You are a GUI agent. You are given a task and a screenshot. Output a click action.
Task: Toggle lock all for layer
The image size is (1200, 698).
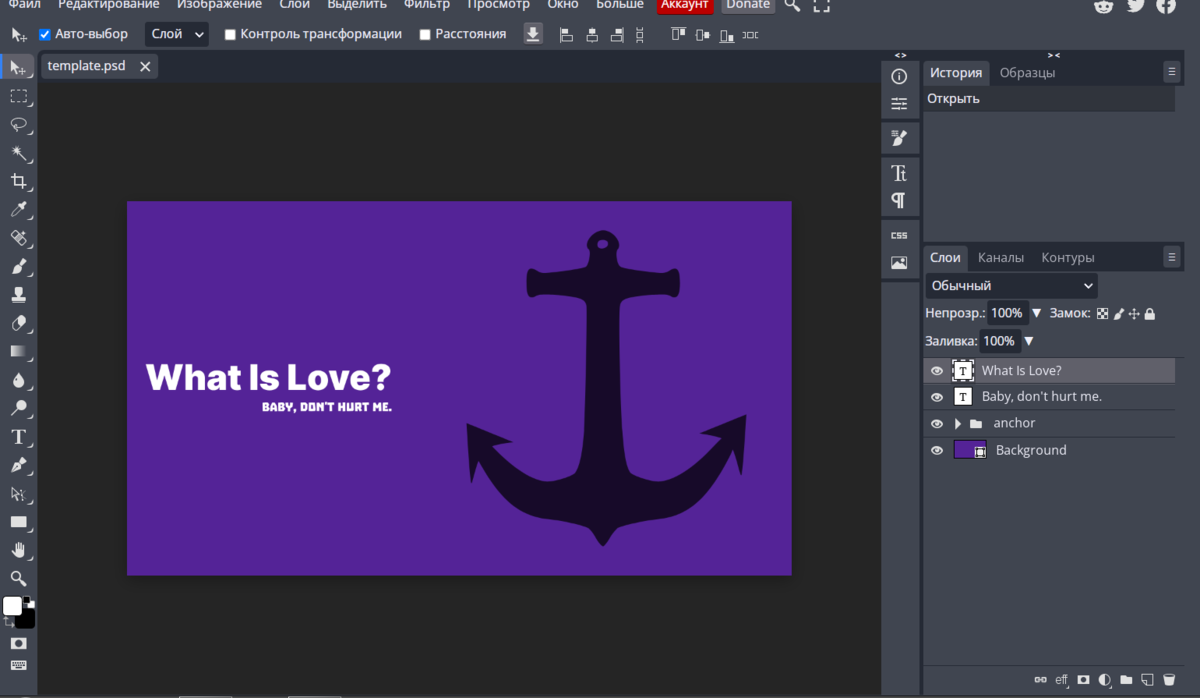click(1150, 313)
